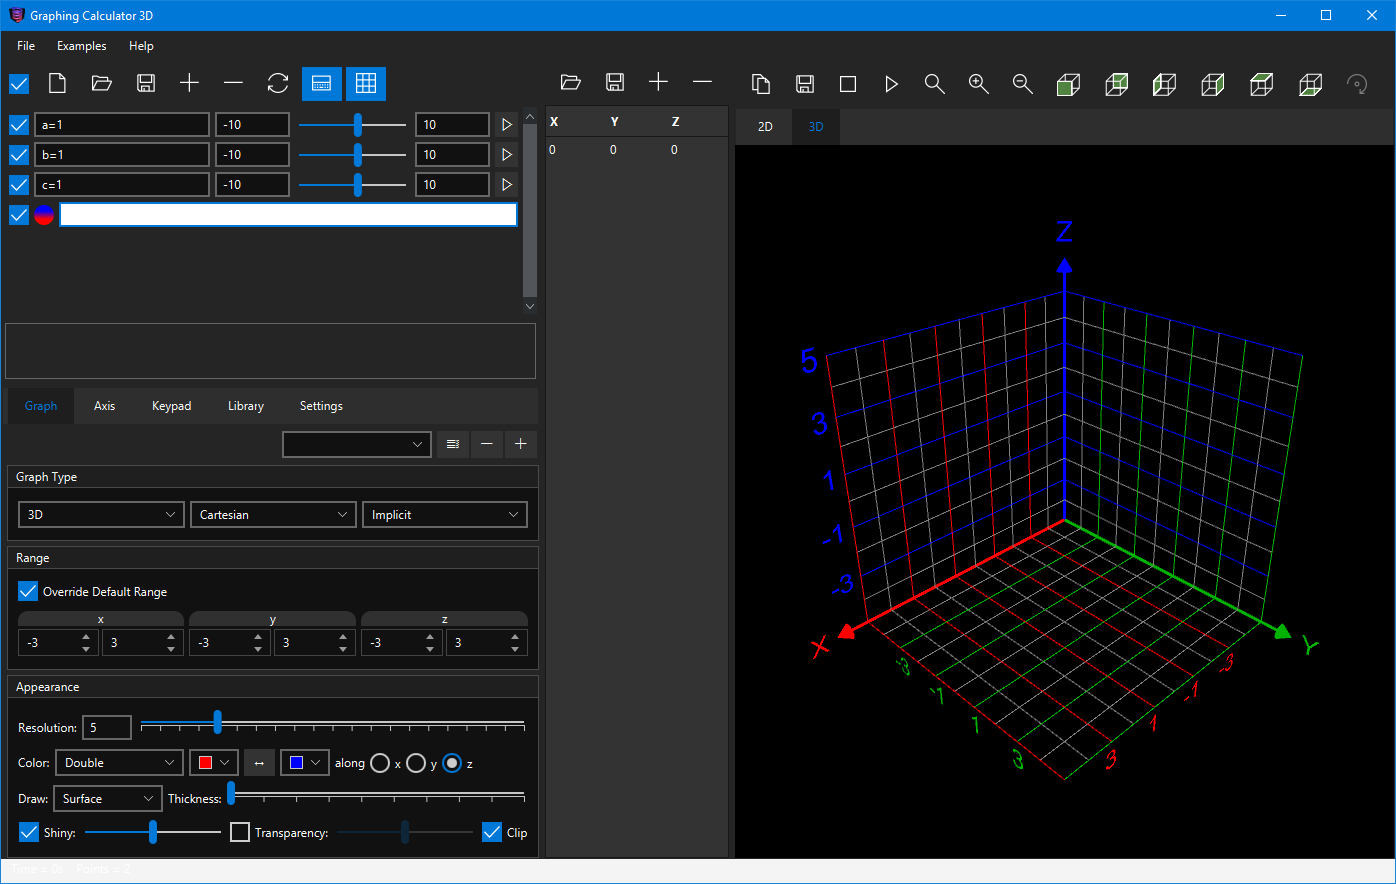Switch to the 2D graph tab
1396x884 pixels.
pos(765,127)
